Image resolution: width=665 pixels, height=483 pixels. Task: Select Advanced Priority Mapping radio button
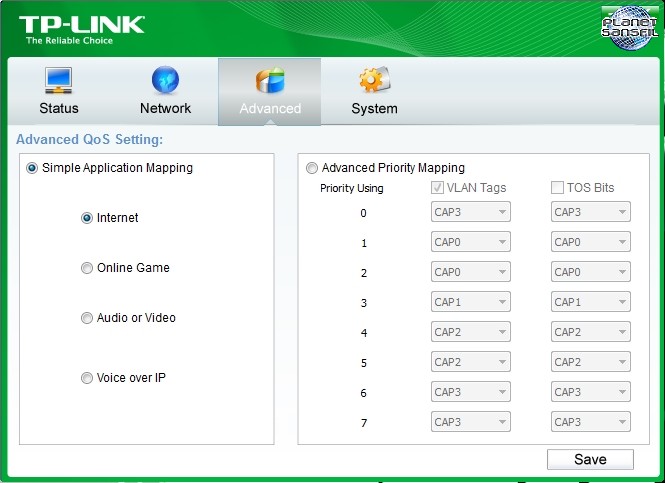(312, 168)
